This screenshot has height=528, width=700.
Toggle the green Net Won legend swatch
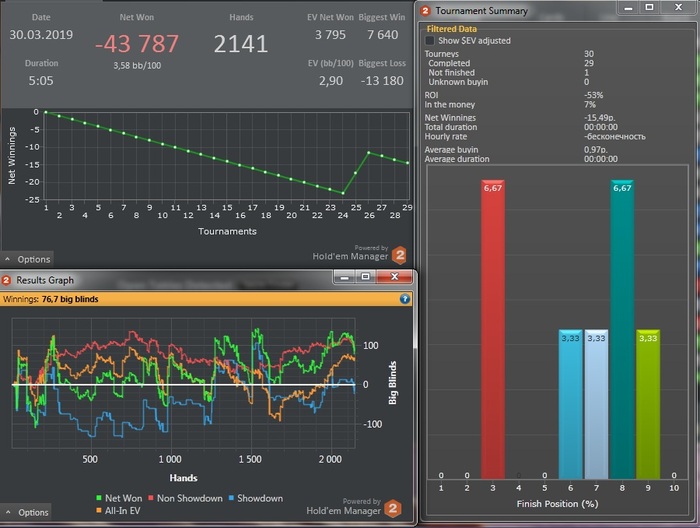click(x=99, y=498)
